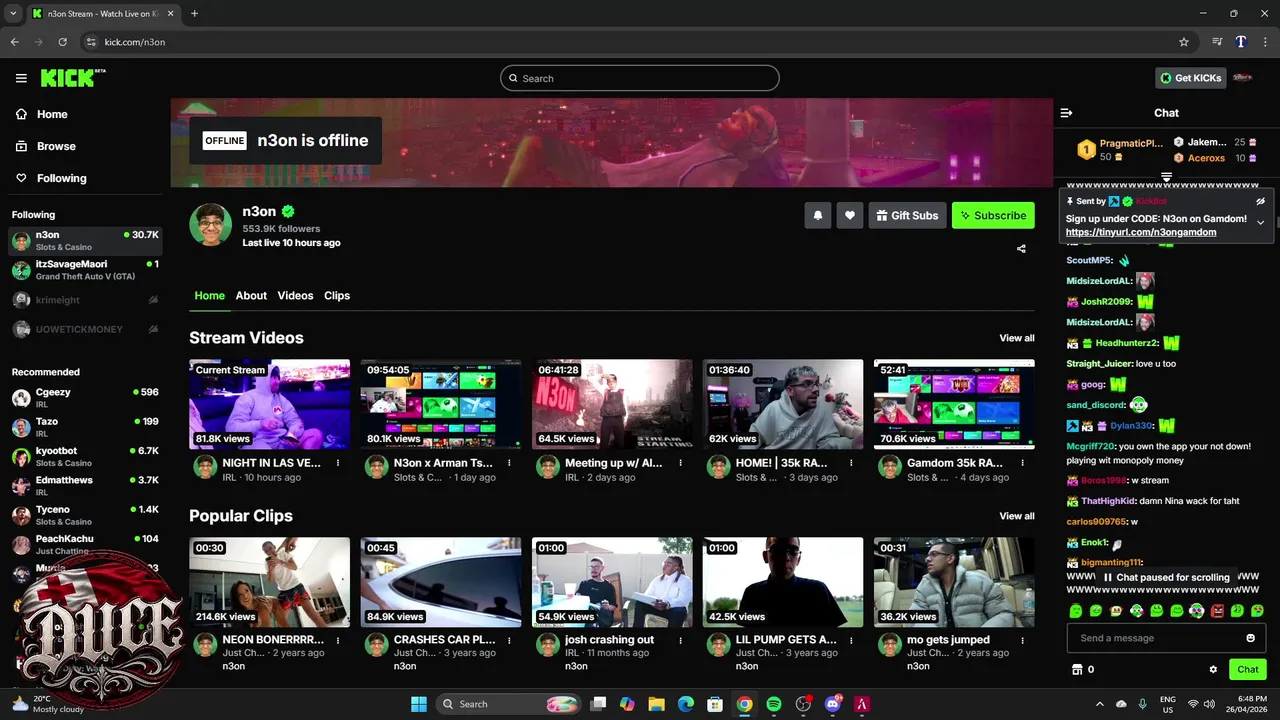The width and height of the screenshot is (1280, 720).
Task: Switch to the Videos tab
Action: pyautogui.click(x=295, y=296)
